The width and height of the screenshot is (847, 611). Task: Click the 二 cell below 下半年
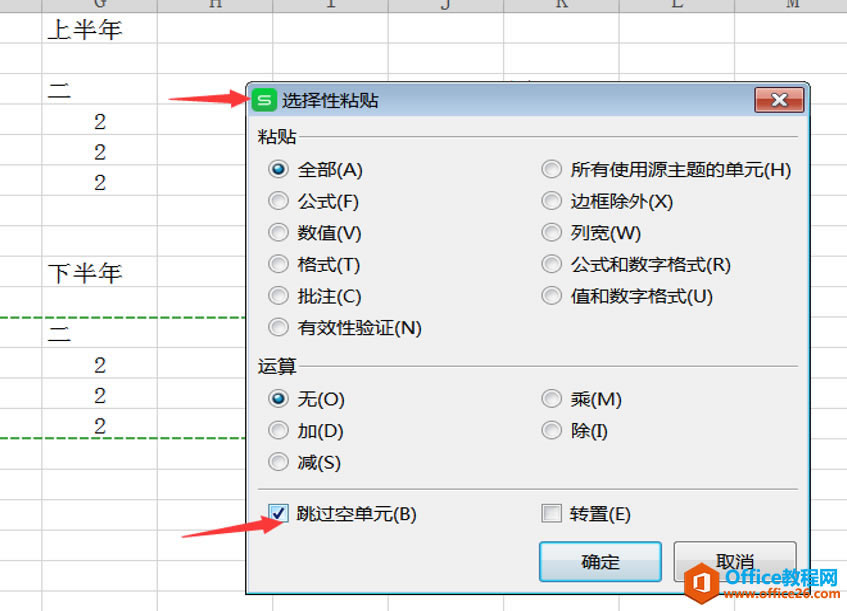click(x=99, y=332)
